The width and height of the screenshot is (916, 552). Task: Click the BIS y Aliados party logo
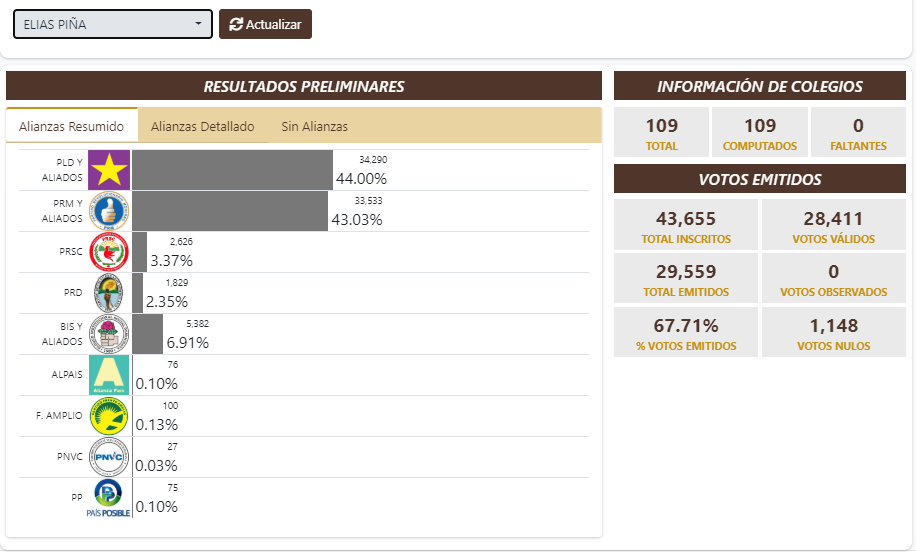(109, 334)
